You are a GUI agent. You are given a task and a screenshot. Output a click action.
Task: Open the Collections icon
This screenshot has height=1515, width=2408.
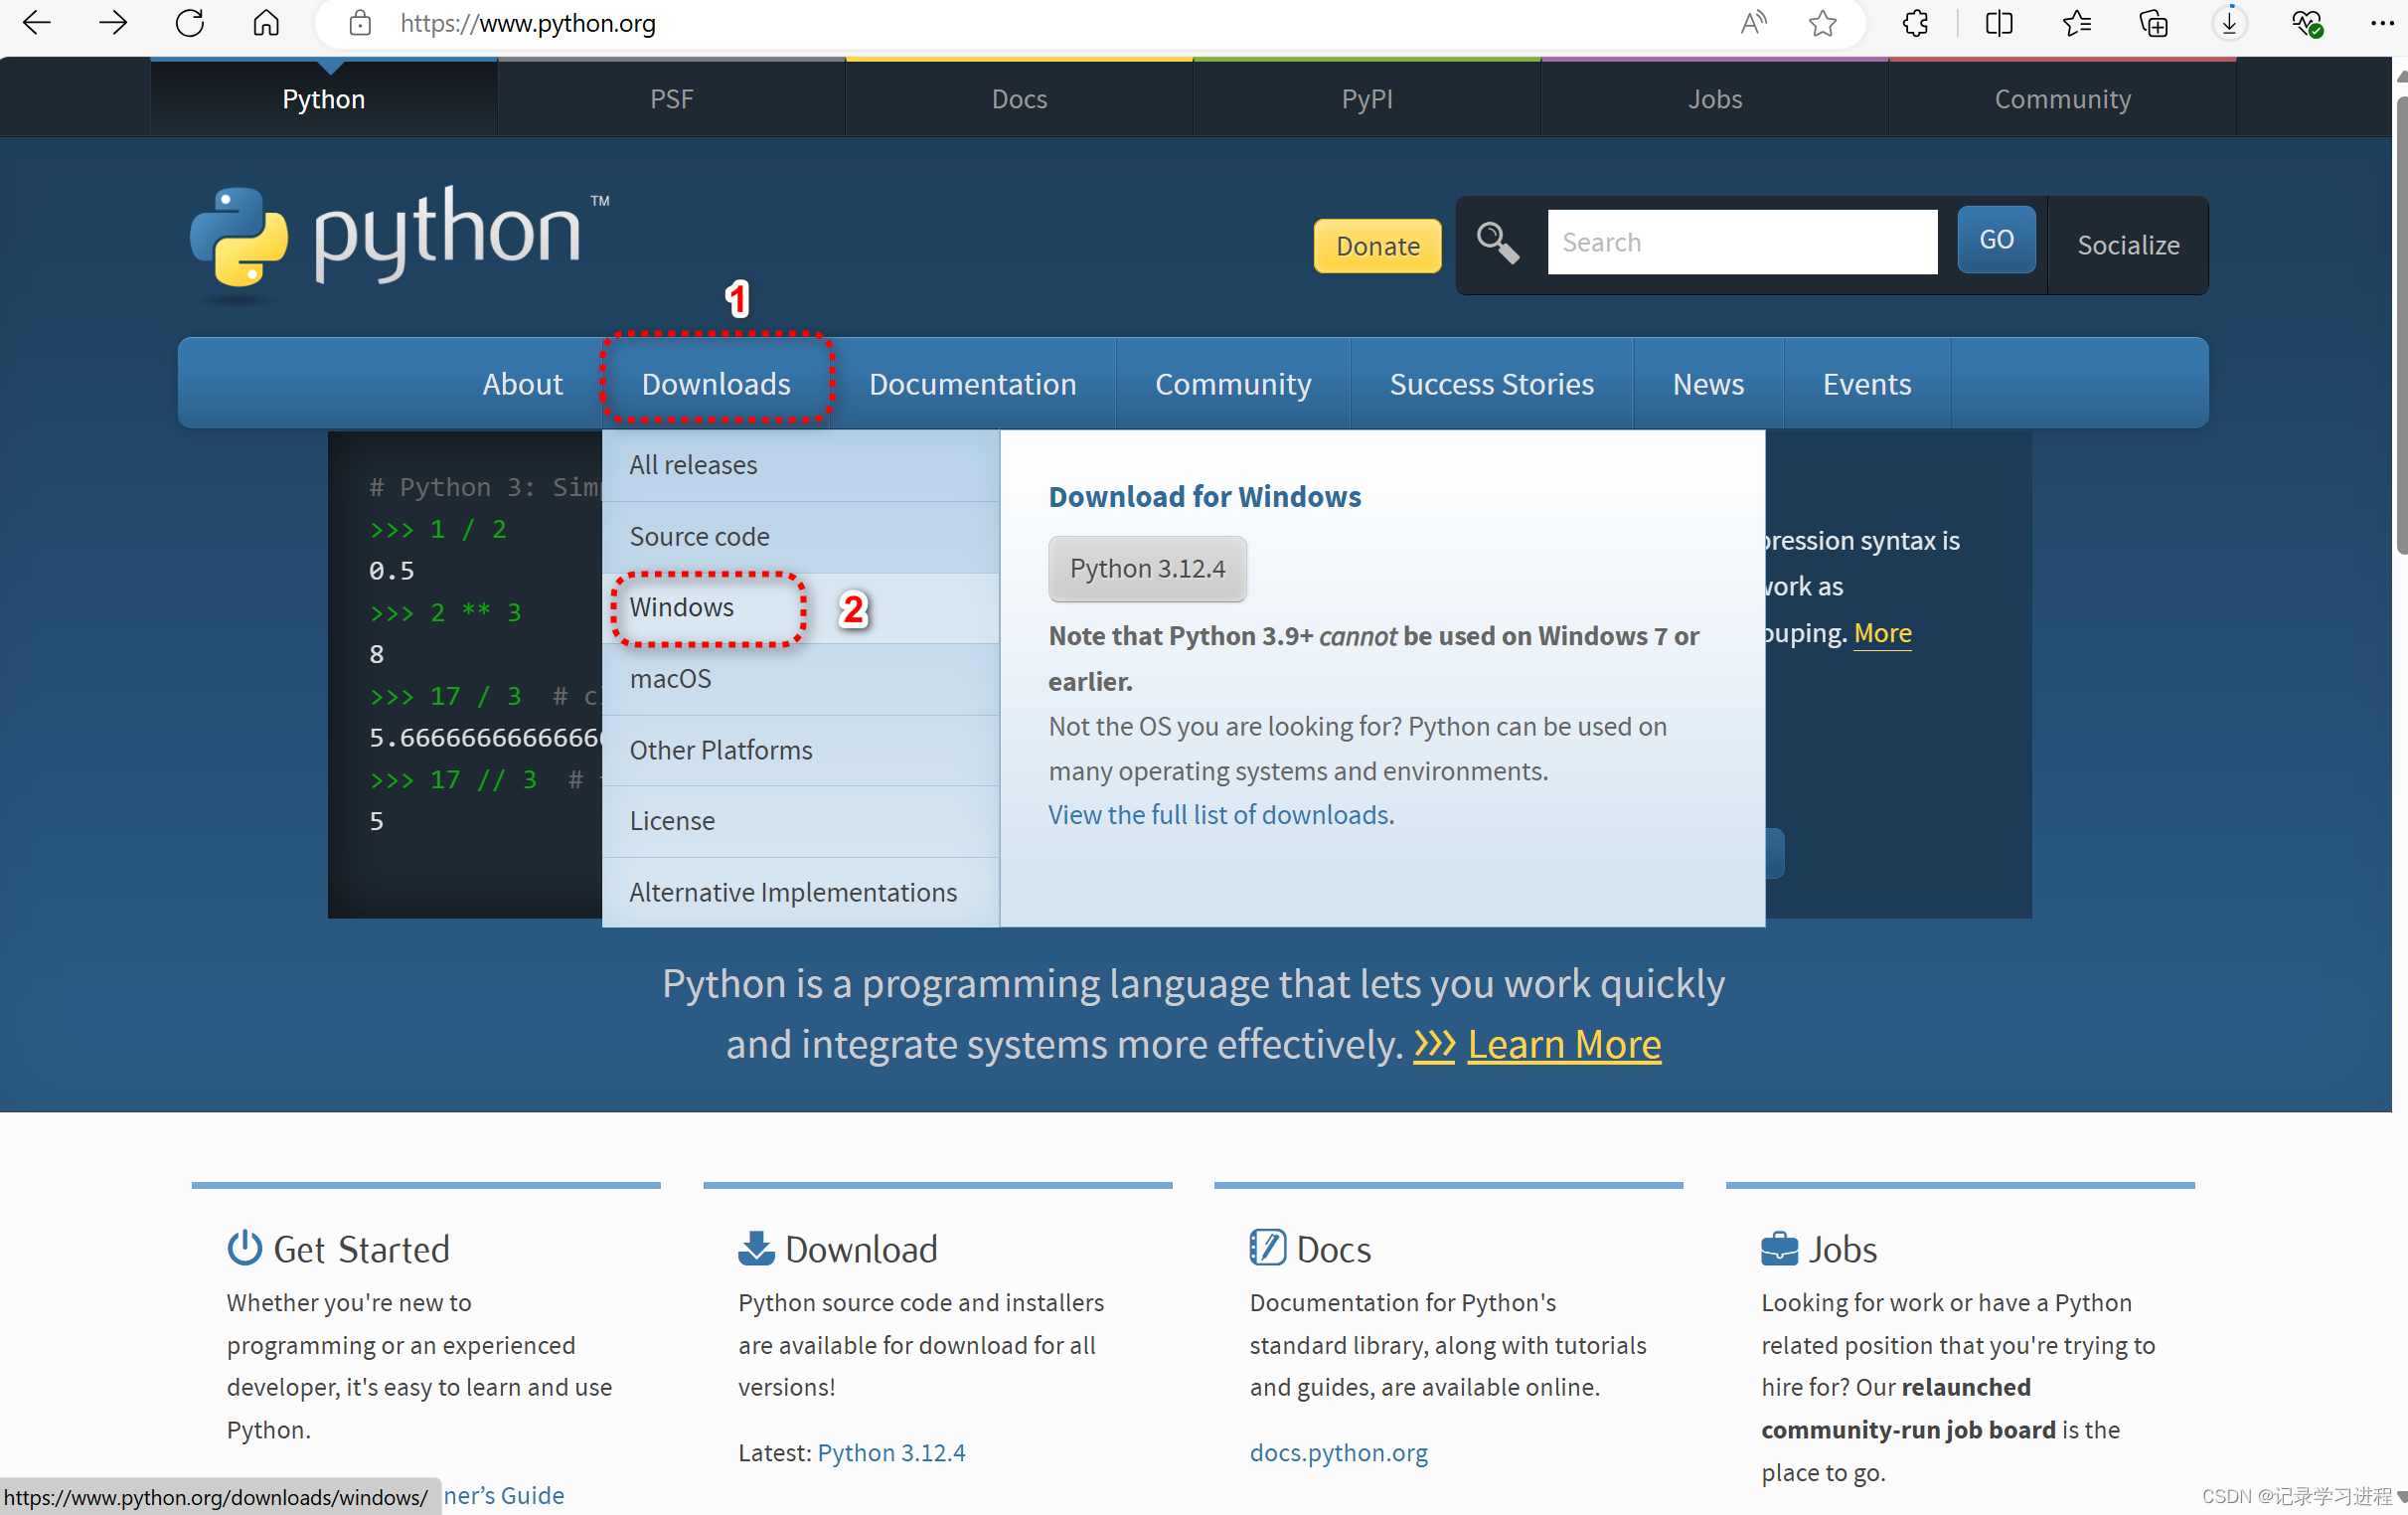click(2153, 23)
